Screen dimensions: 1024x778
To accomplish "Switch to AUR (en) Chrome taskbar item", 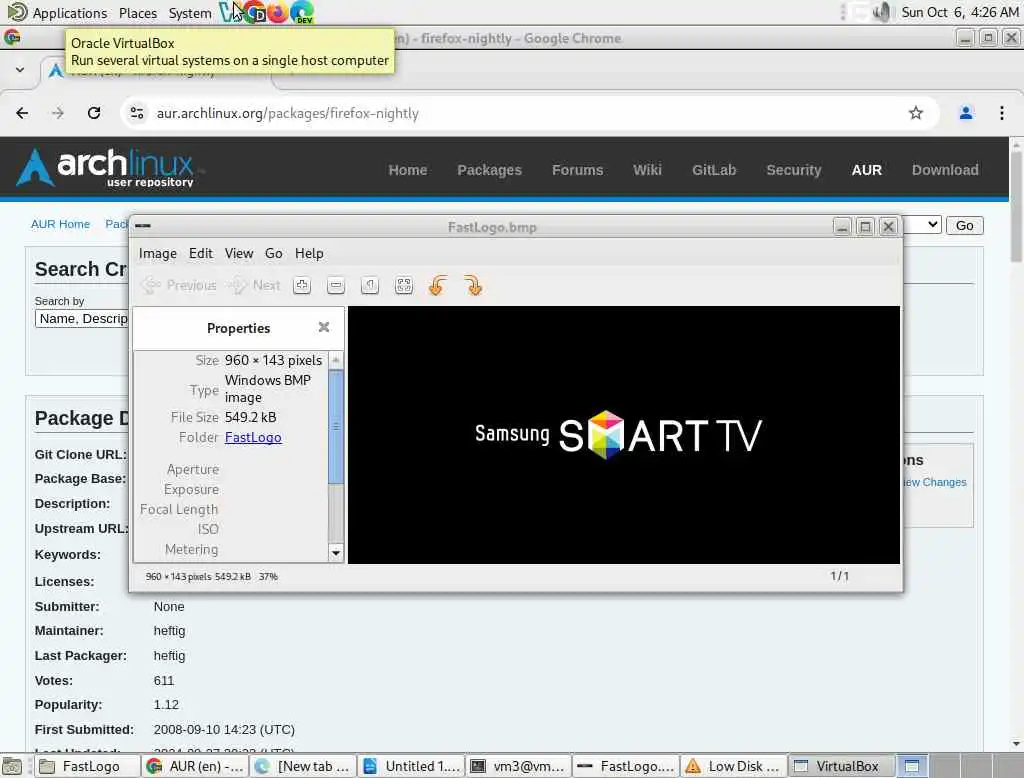I will pos(195,766).
